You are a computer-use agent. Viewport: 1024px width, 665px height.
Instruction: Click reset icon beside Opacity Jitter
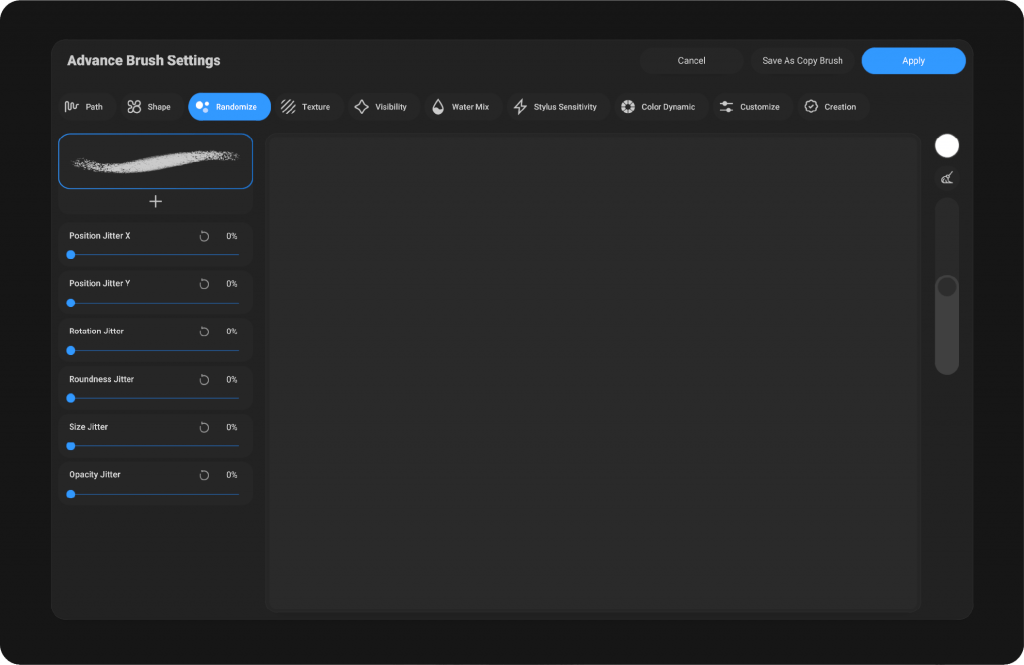[x=204, y=475]
